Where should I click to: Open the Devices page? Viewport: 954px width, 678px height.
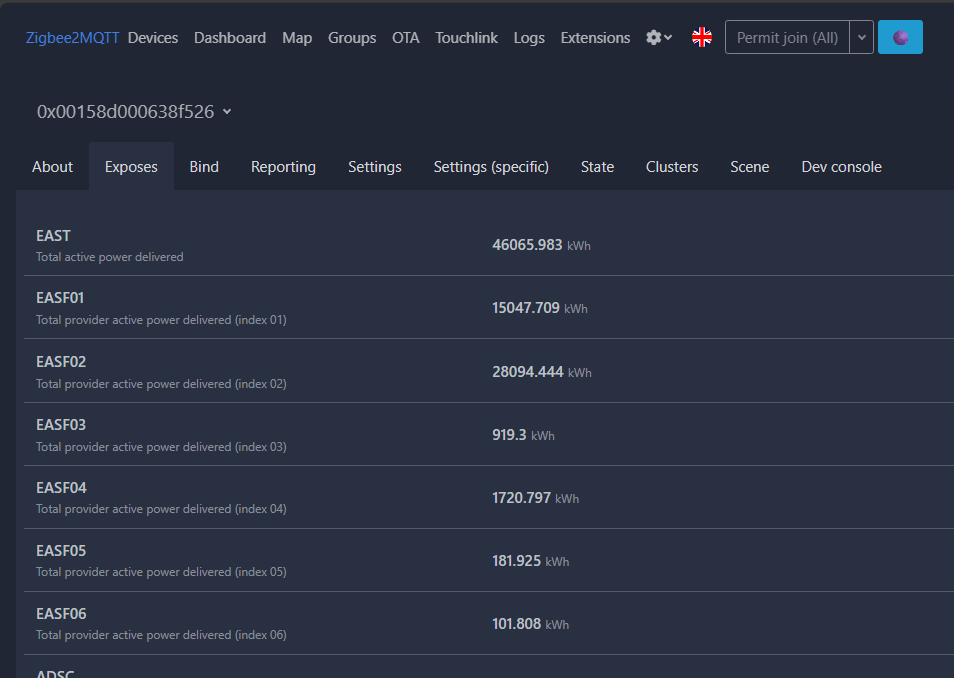click(x=153, y=38)
